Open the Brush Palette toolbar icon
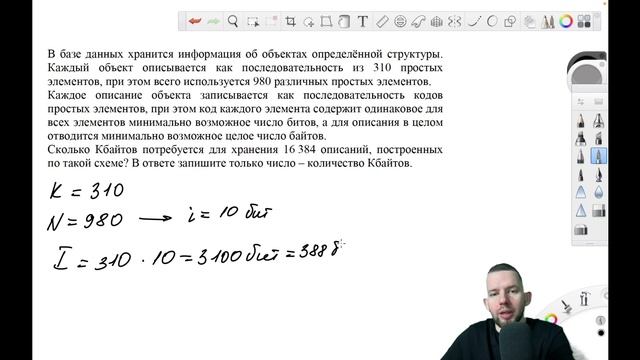This screenshot has width=640, height=360. (547, 21)
